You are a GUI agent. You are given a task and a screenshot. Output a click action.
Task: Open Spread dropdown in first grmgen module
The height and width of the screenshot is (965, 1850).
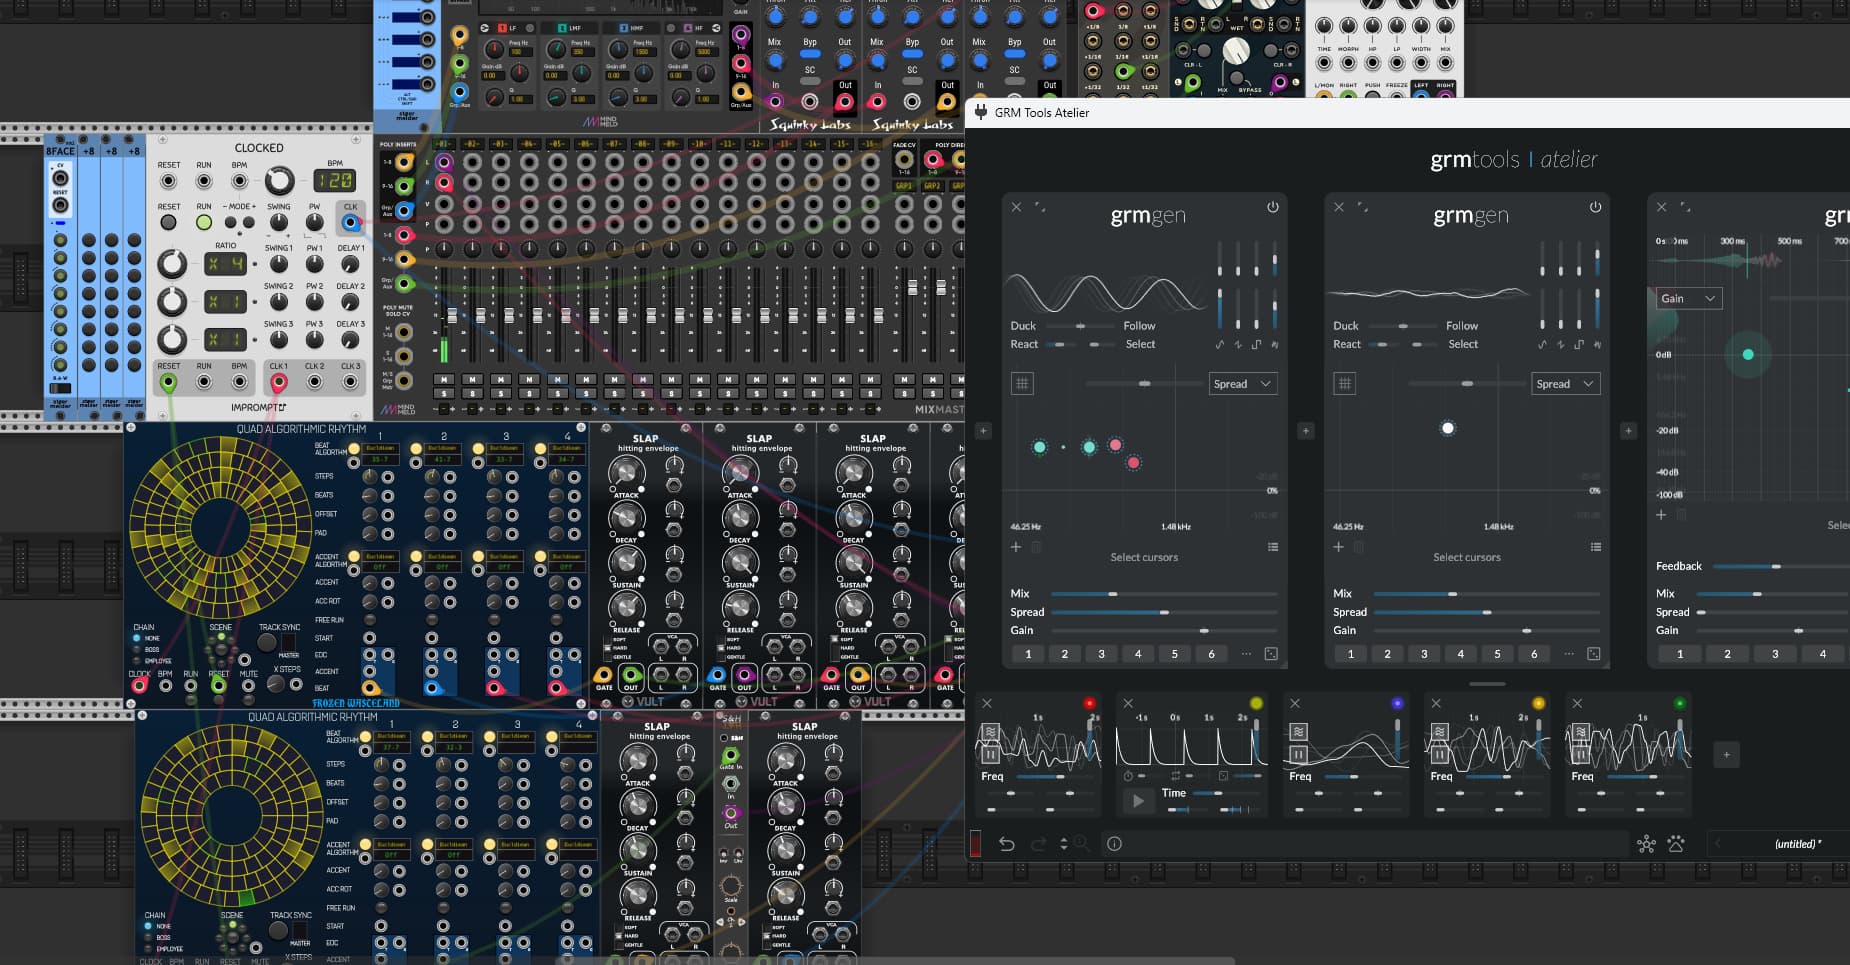click(1242, 384)
